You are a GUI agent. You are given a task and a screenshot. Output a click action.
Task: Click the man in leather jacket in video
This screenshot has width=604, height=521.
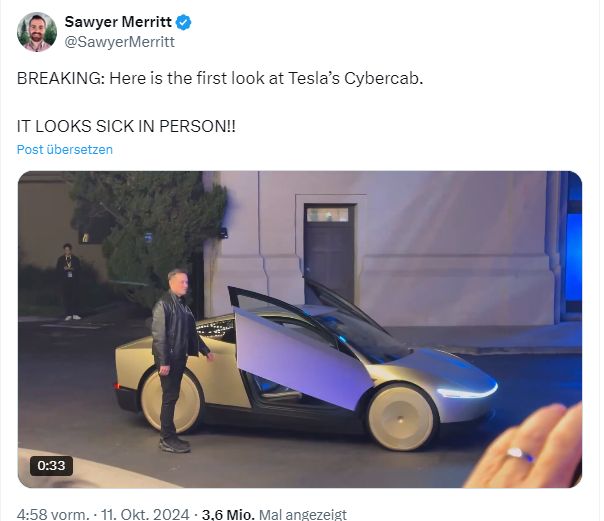(x=175, y=360)
